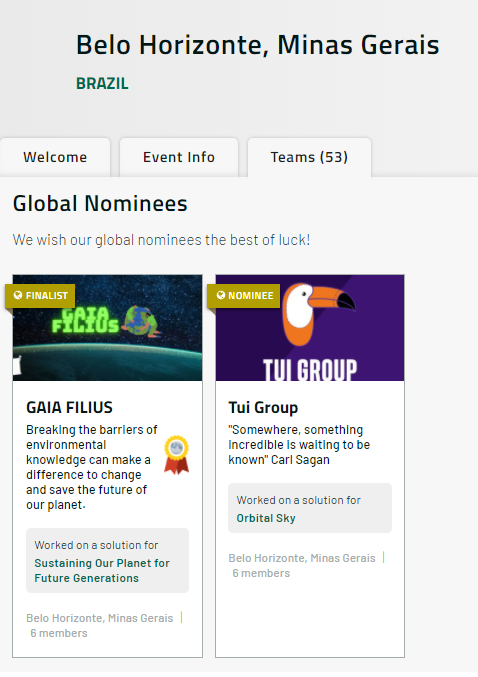Click the Global Nominees heading
The image size is (478, 677).
(100, 203)
